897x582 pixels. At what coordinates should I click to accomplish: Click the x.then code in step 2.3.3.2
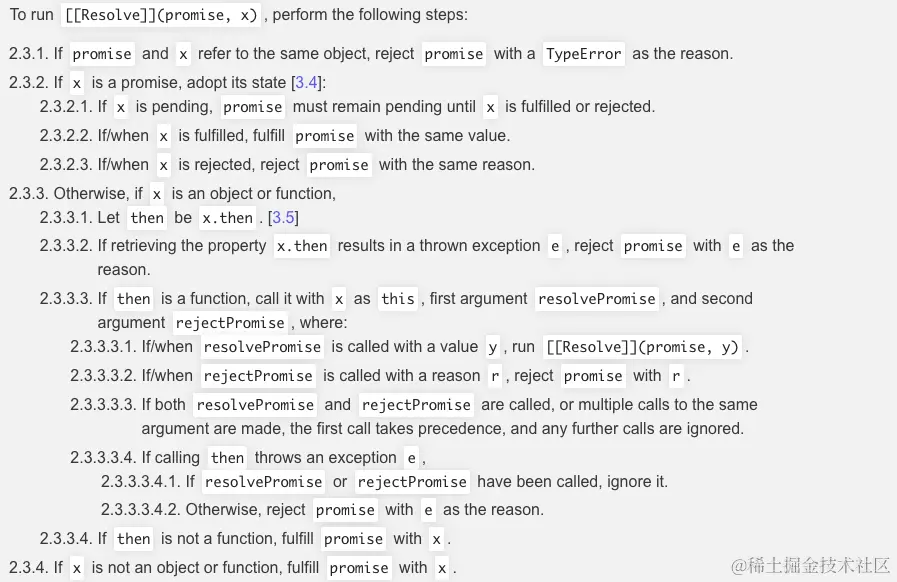(302, 246)
